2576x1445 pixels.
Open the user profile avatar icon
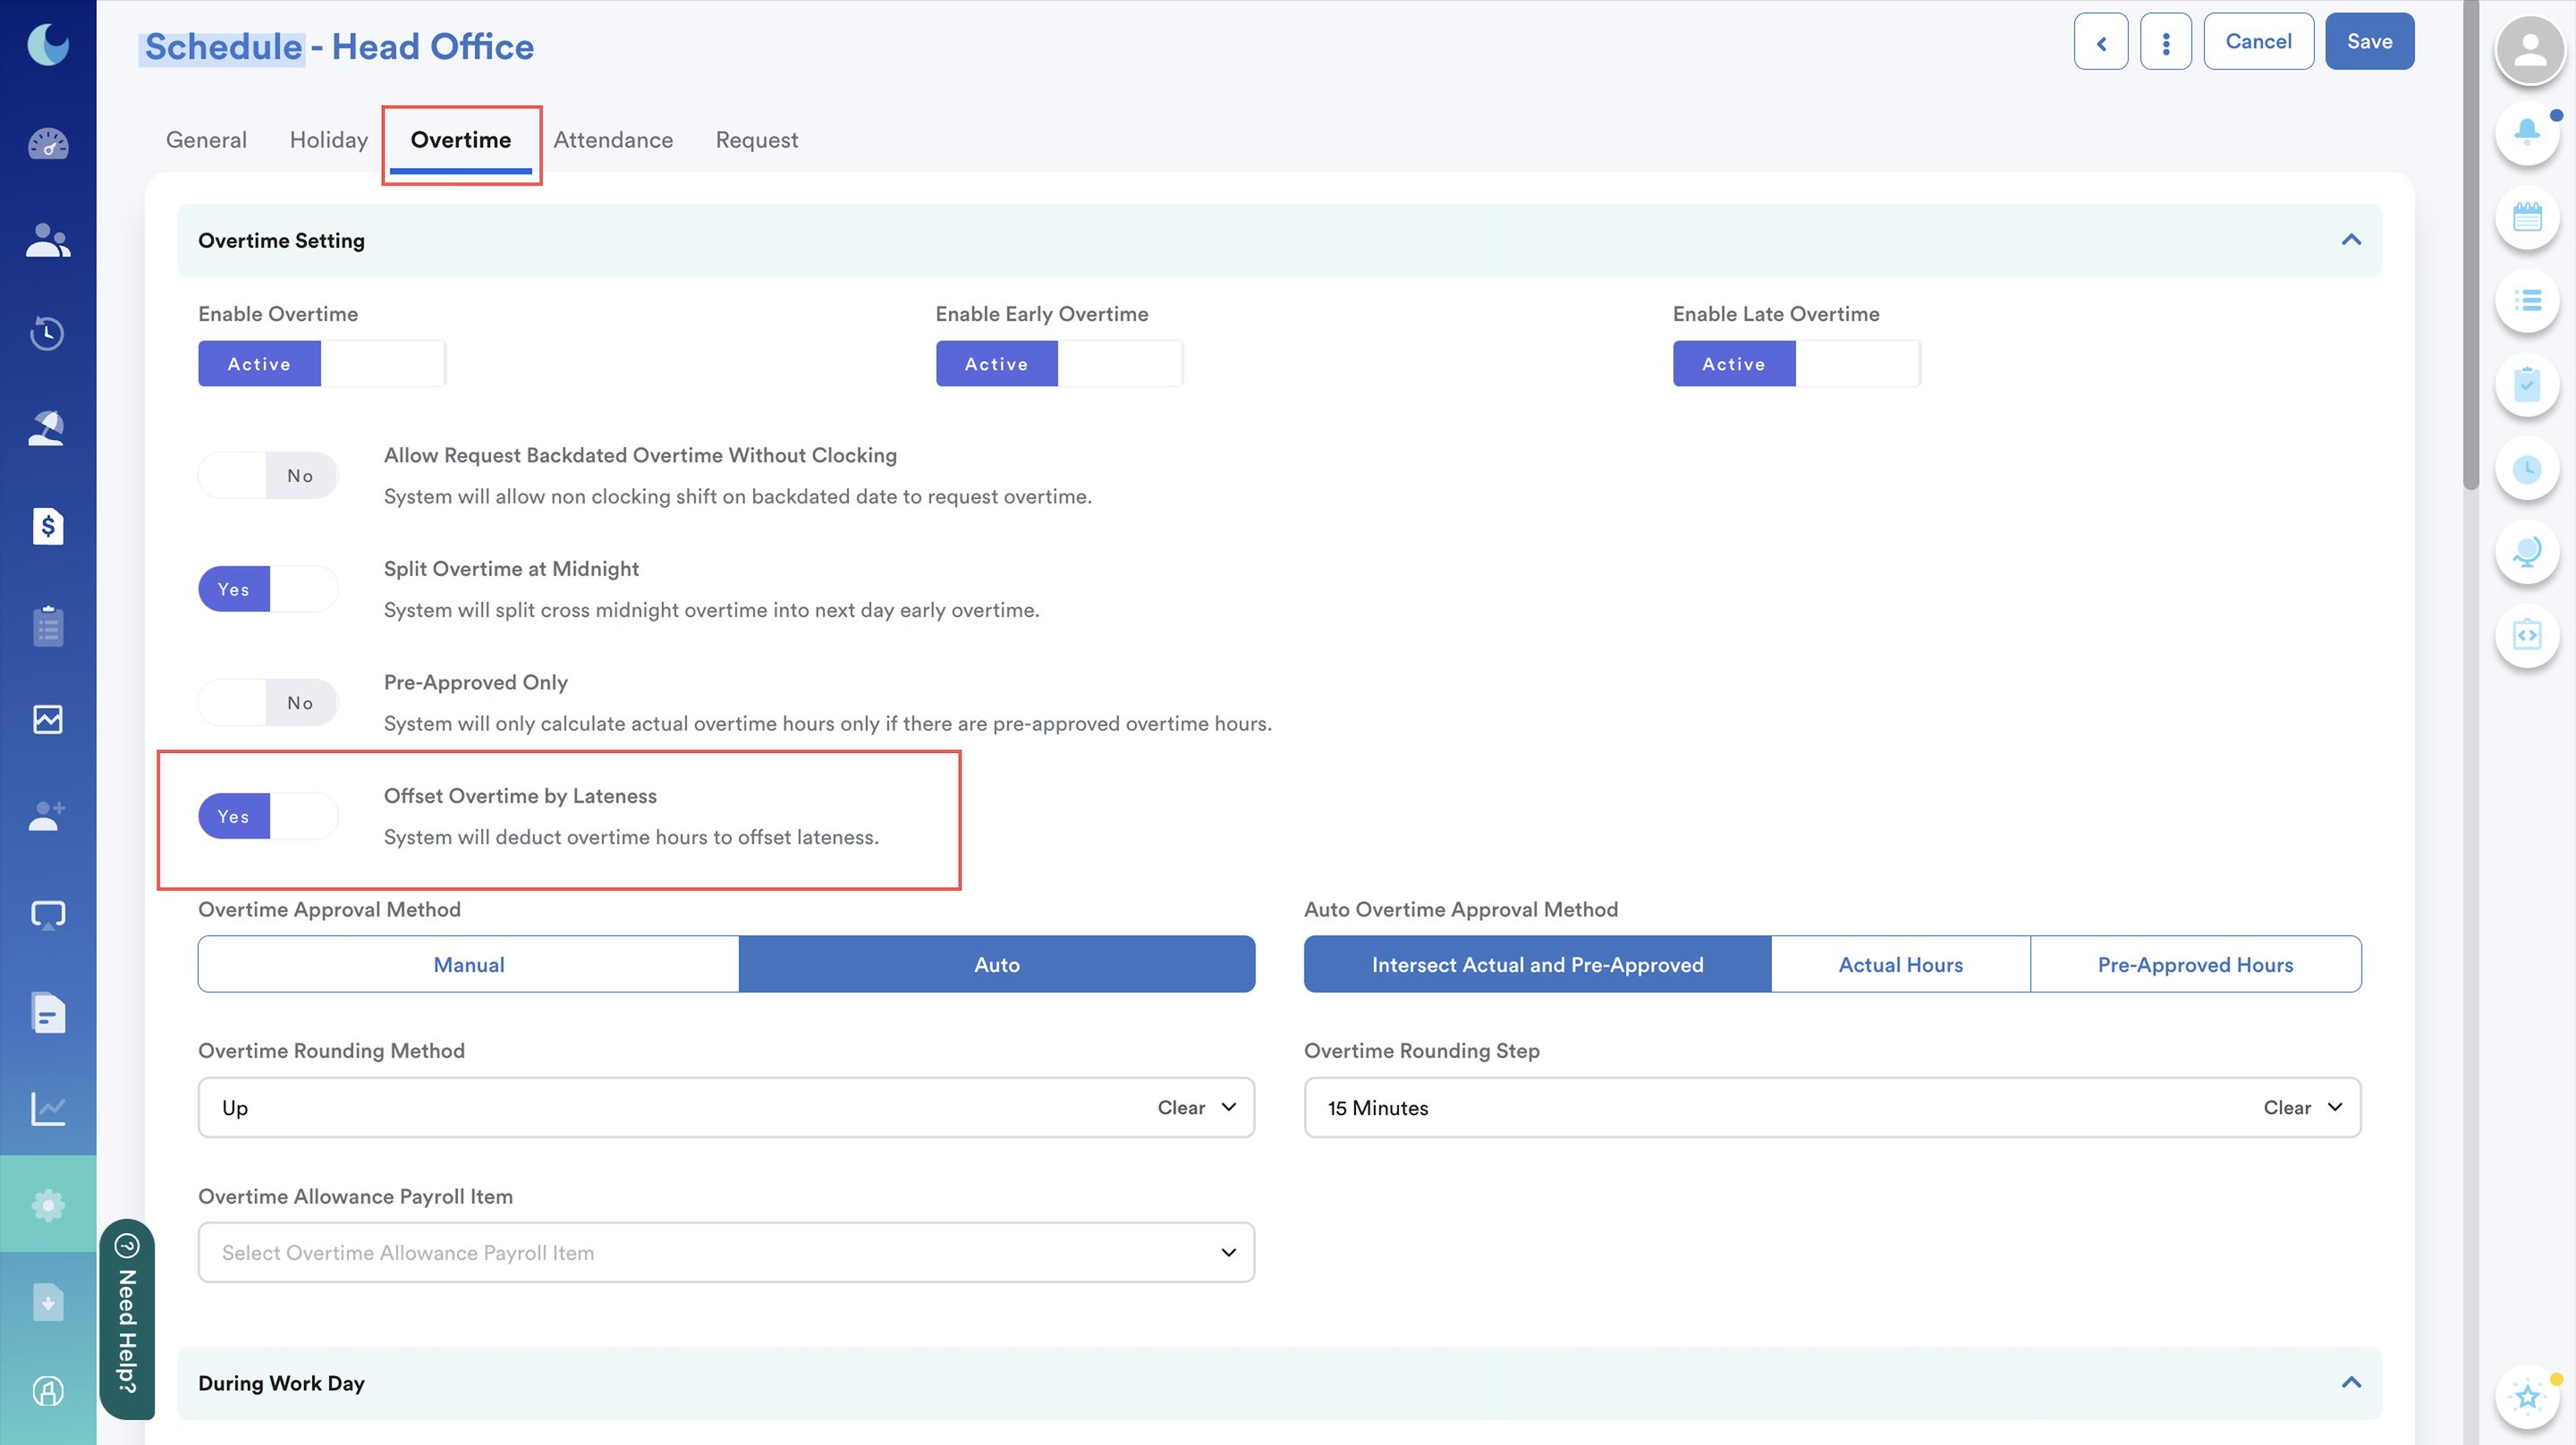point(2530,48)
